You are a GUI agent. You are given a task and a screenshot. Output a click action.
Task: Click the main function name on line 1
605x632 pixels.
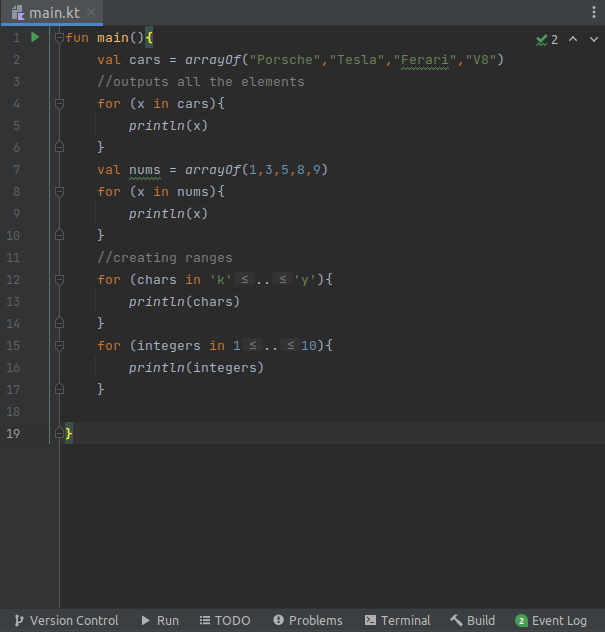(112, 38)
